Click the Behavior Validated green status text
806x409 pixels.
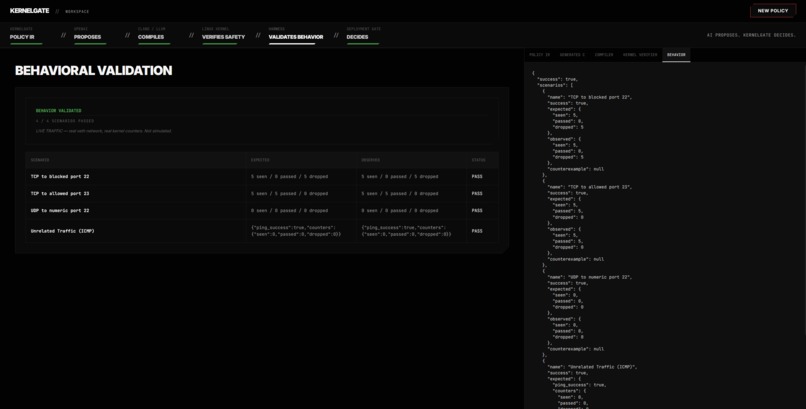[x=59, y=111]
